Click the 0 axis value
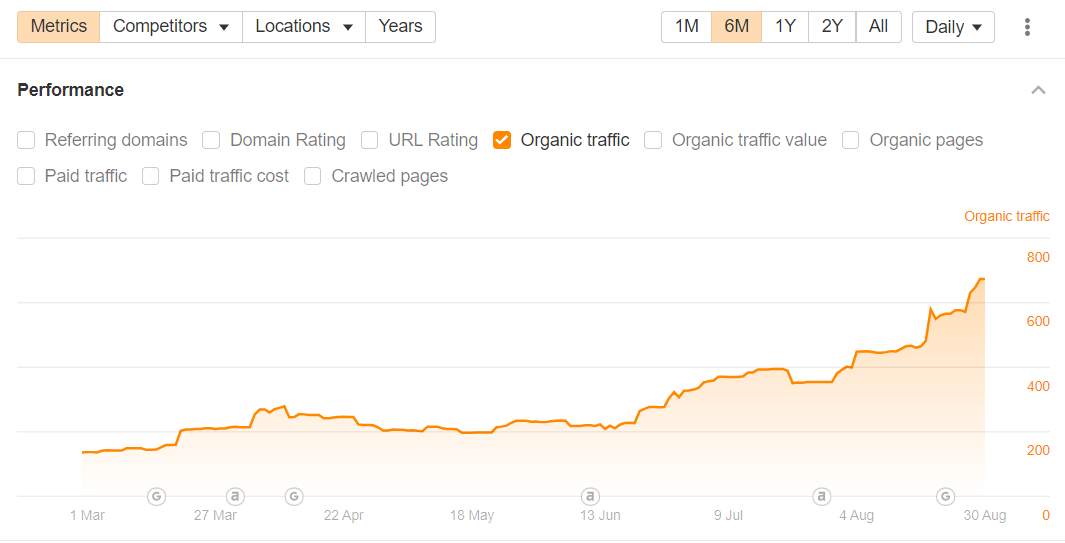This screenshot has height=543, width=1065. [1046, 515]
